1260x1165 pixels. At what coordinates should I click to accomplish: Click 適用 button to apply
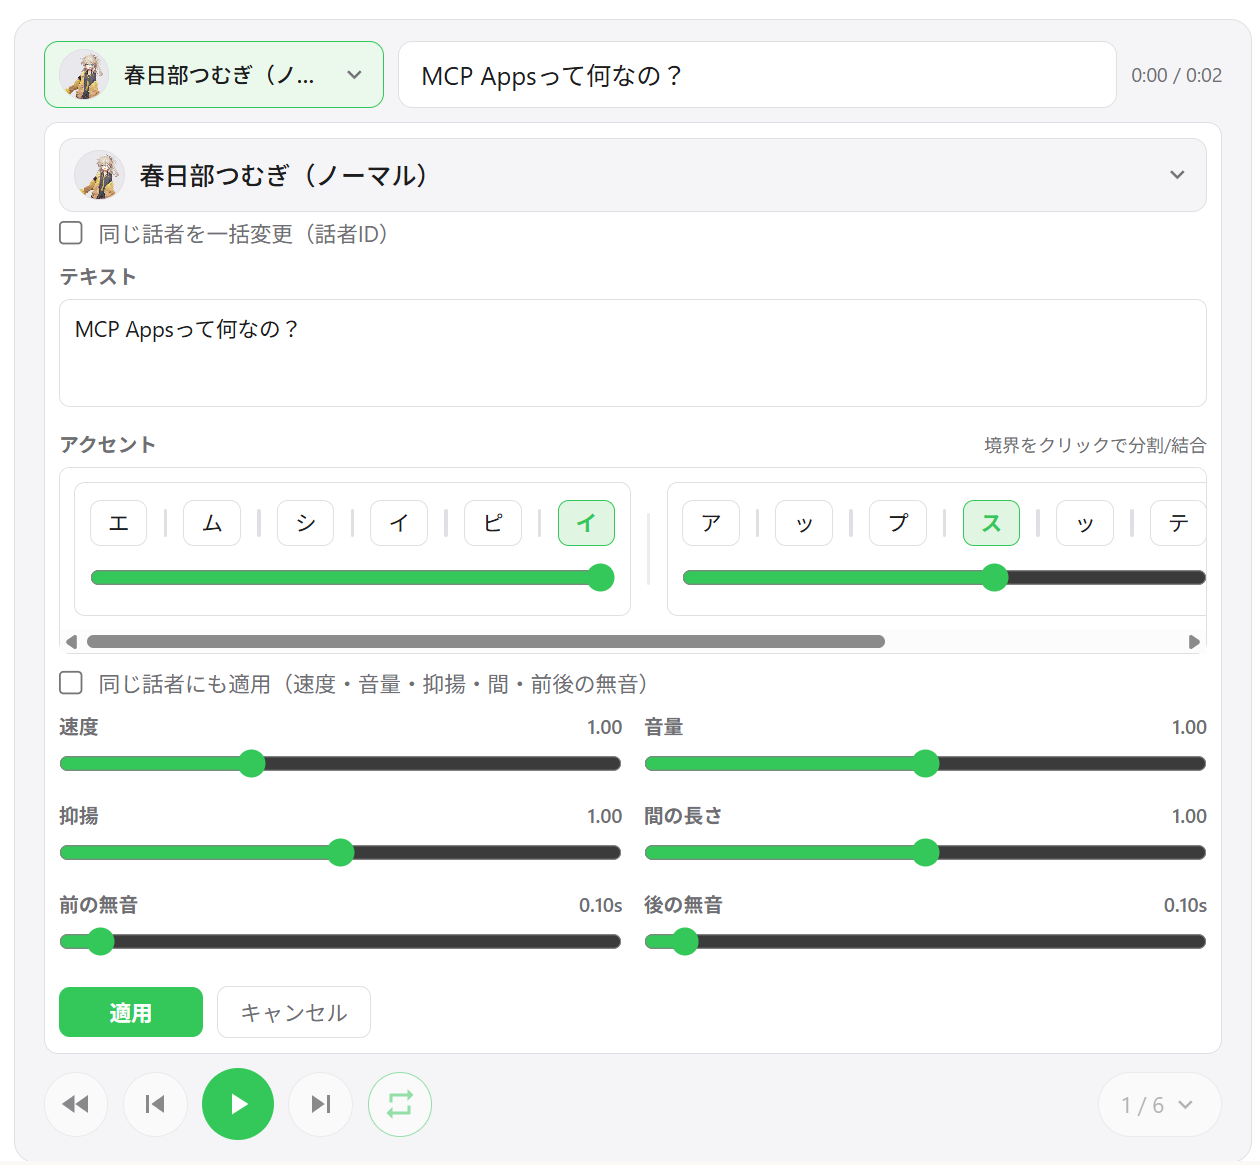coord(131,1012)
